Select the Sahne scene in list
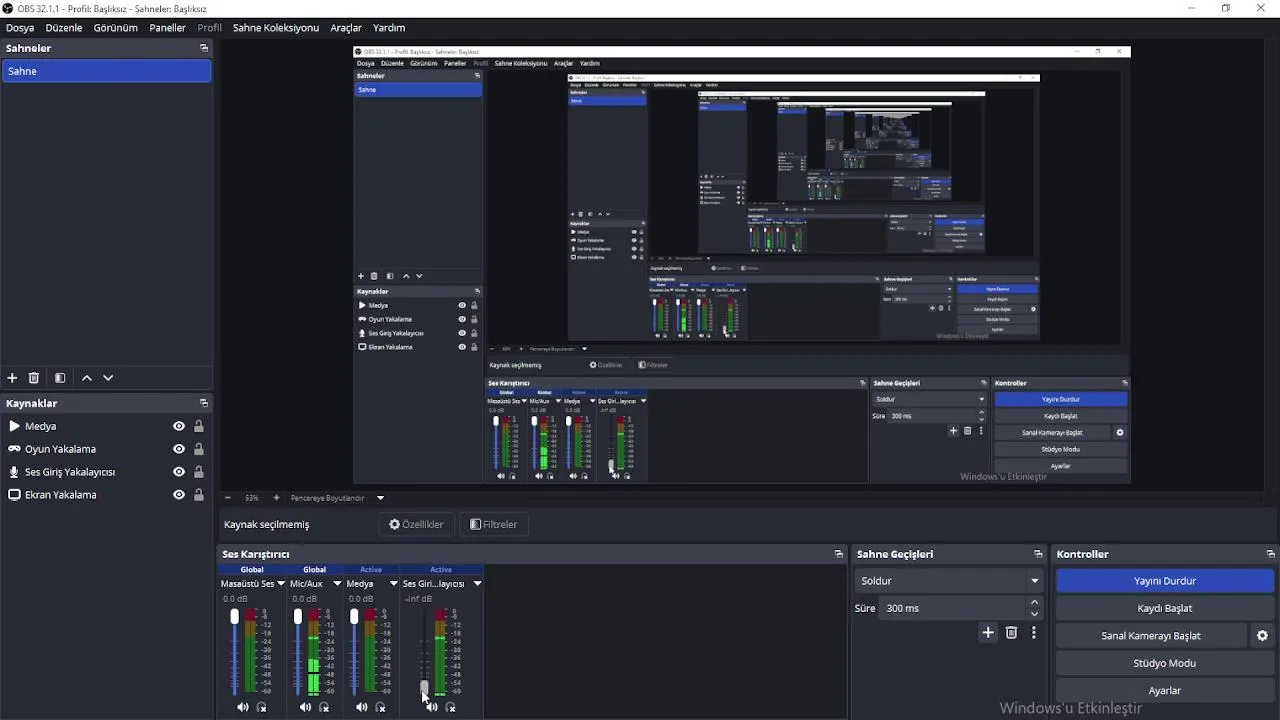1280x720 pixels. 106,71
